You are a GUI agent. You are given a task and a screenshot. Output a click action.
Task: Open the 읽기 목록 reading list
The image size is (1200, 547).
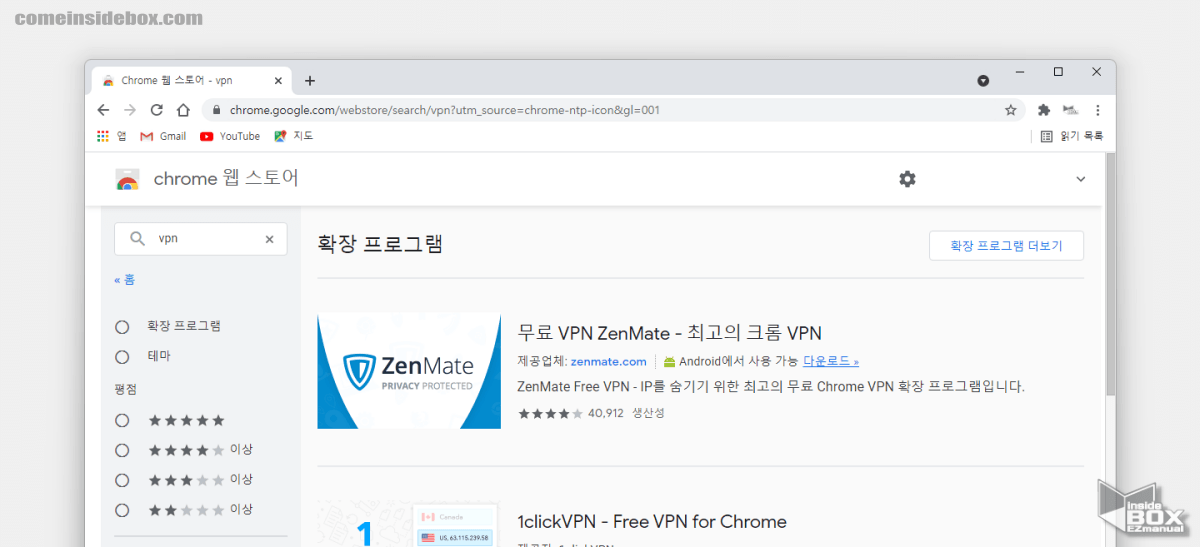1071,136
